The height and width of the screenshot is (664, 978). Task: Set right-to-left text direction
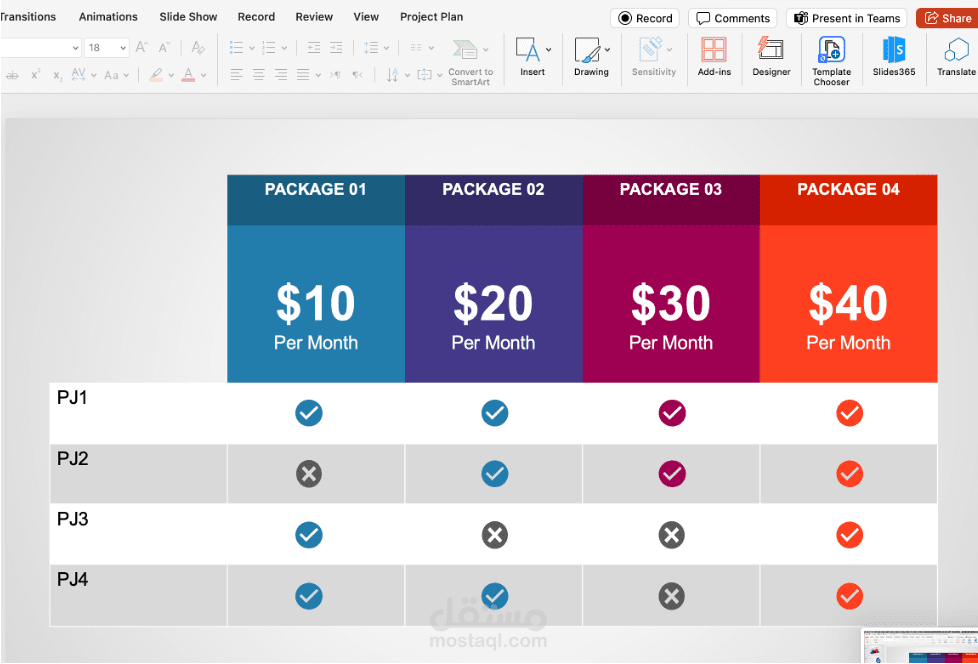[357, 75]
